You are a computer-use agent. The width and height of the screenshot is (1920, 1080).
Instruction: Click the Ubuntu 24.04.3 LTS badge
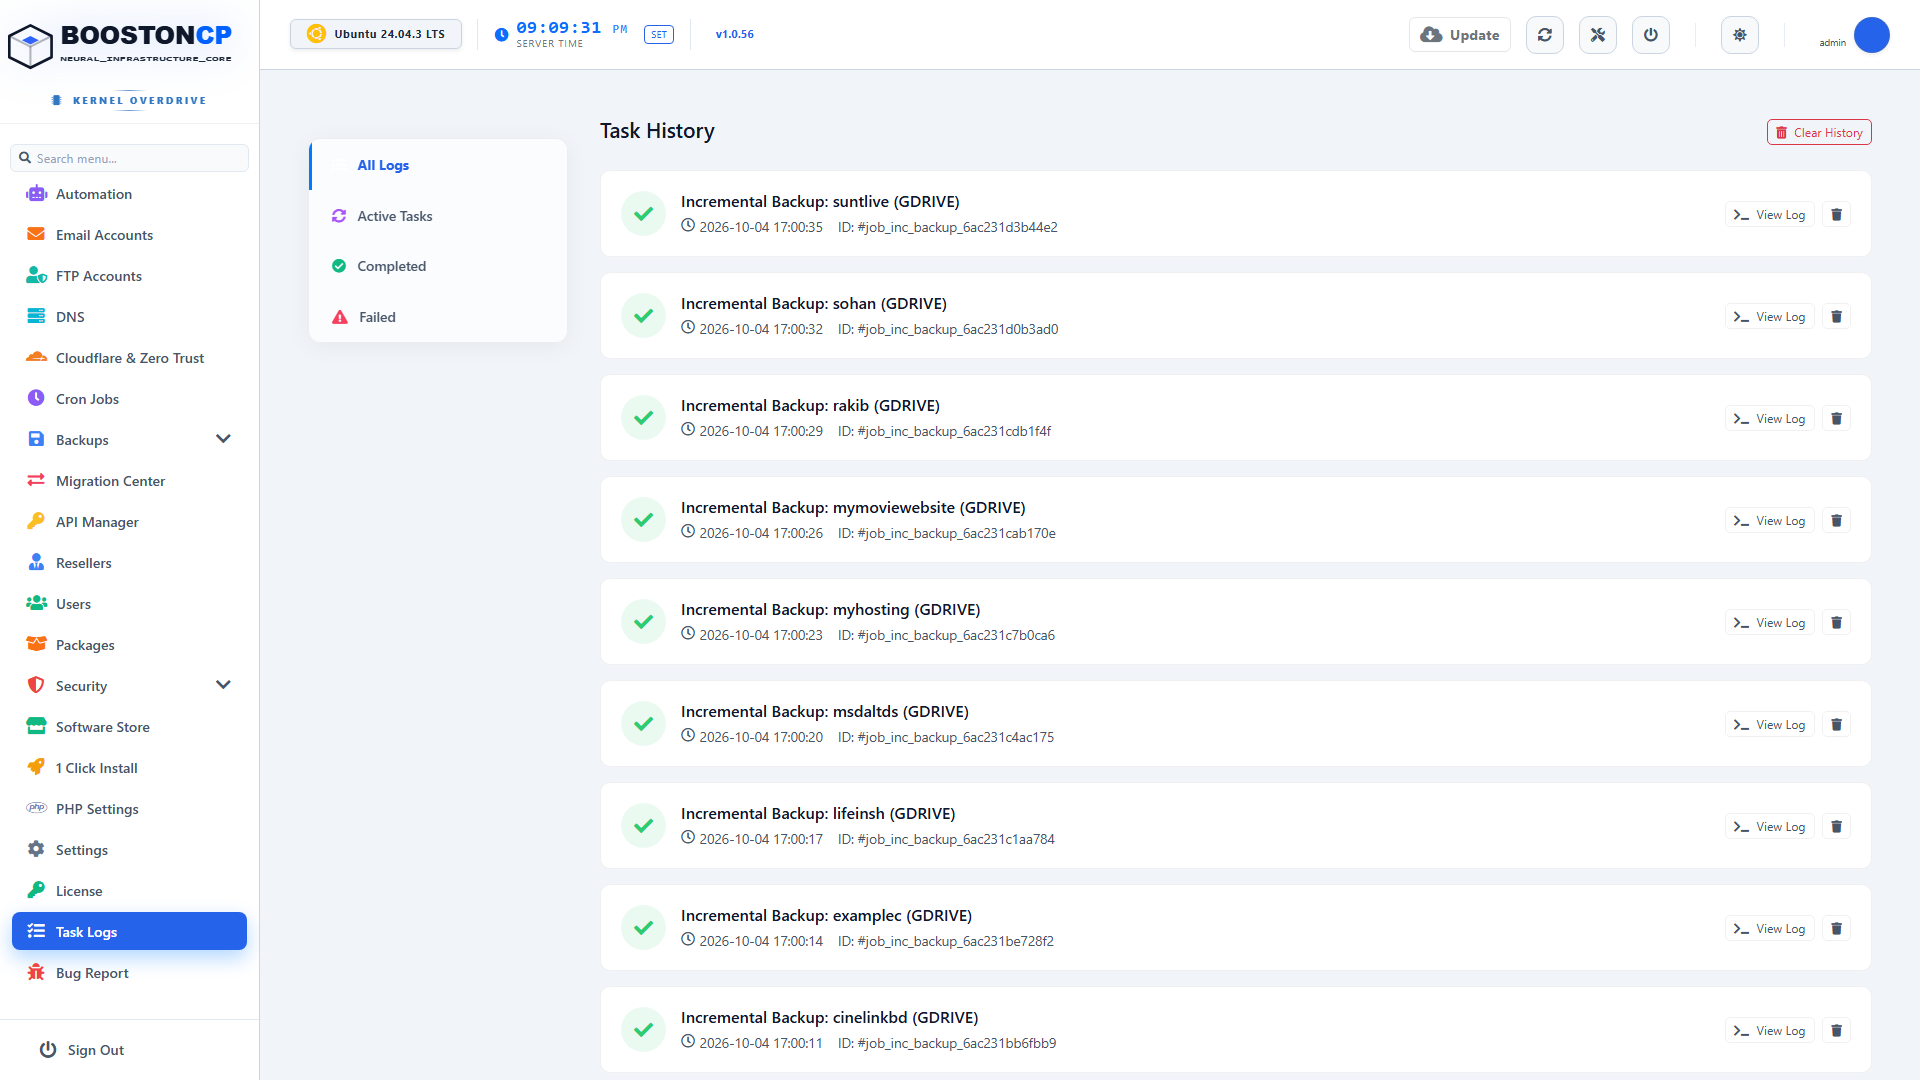click(x=376, y=34)
